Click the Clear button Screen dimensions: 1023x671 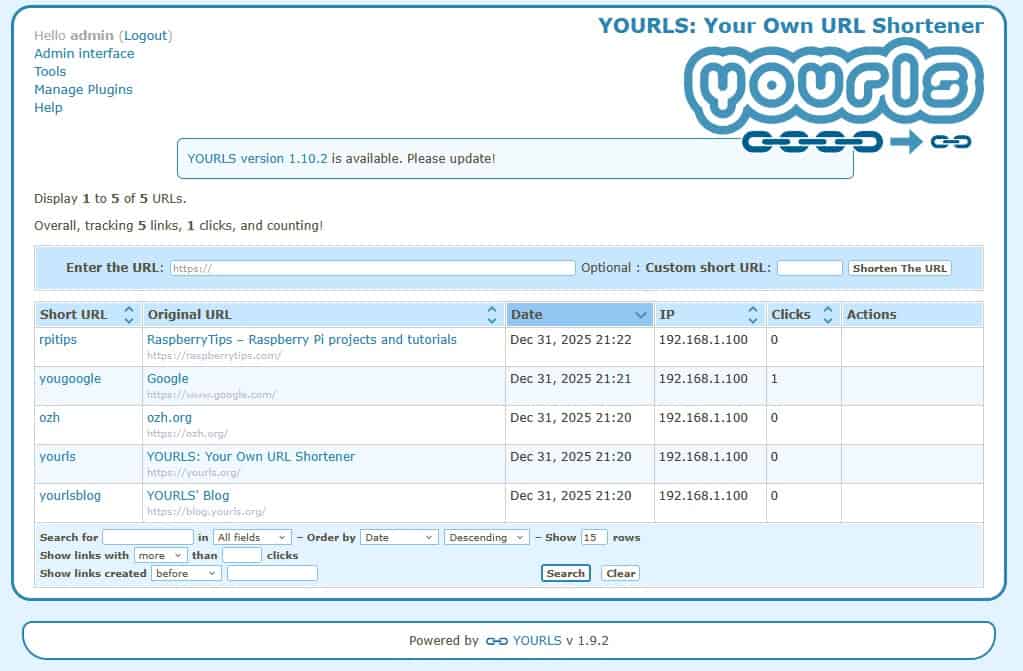(620, 574)
